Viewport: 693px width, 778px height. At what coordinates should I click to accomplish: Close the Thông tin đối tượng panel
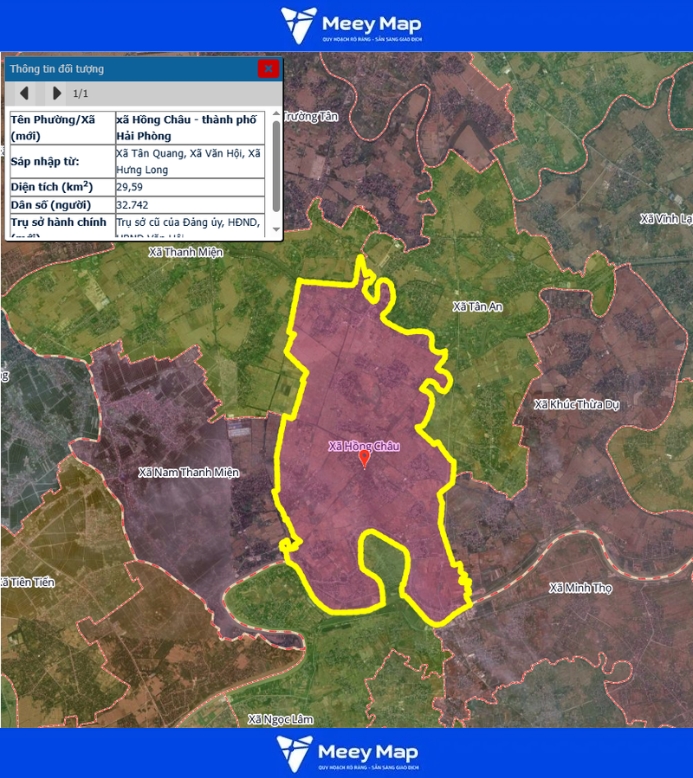268,69
